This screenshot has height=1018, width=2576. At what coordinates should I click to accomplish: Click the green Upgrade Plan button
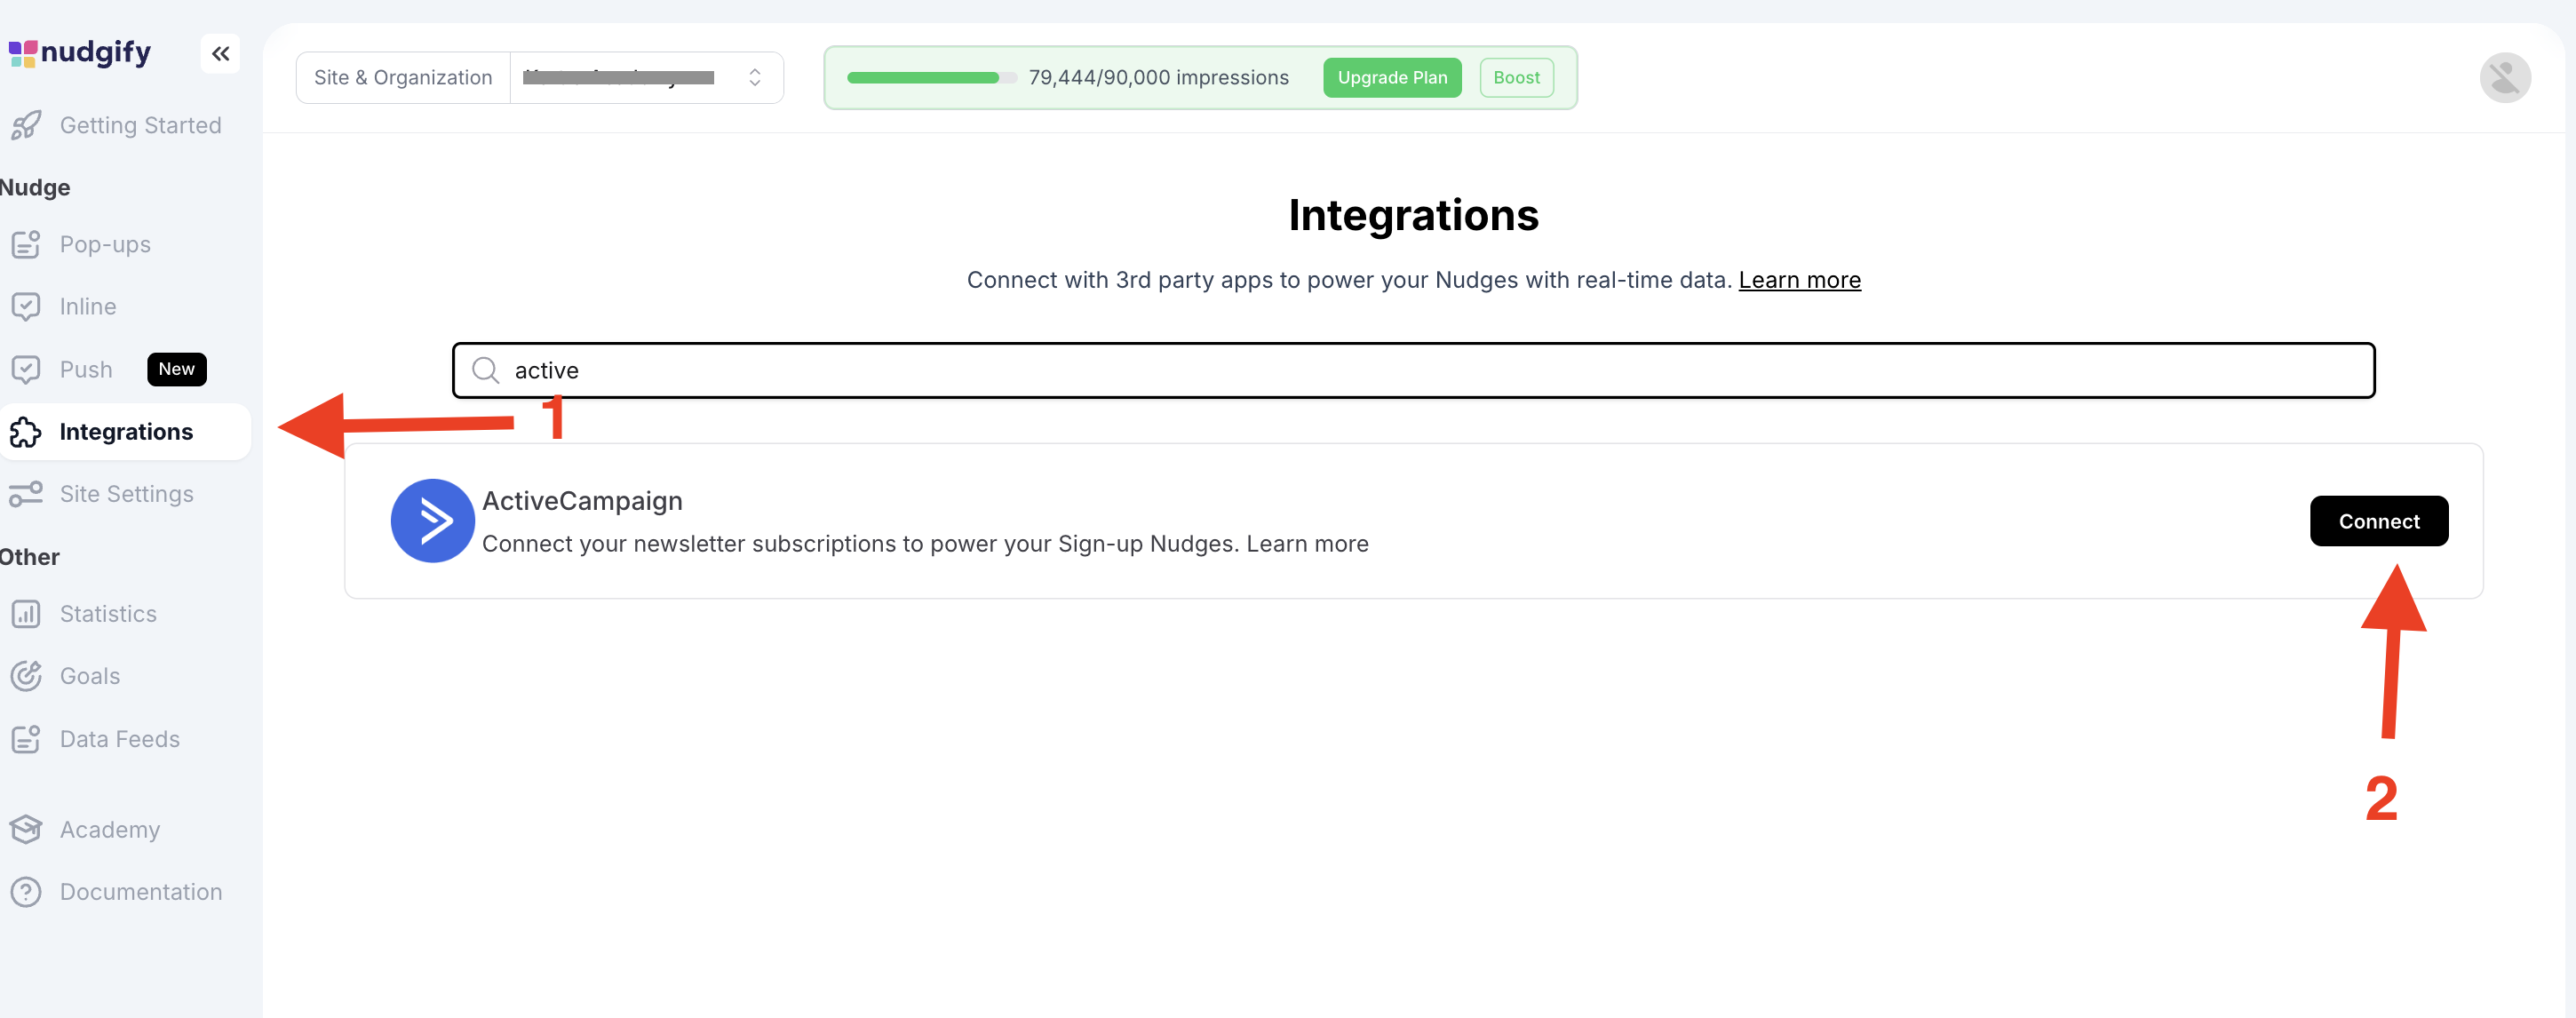tap(1391, 78)
